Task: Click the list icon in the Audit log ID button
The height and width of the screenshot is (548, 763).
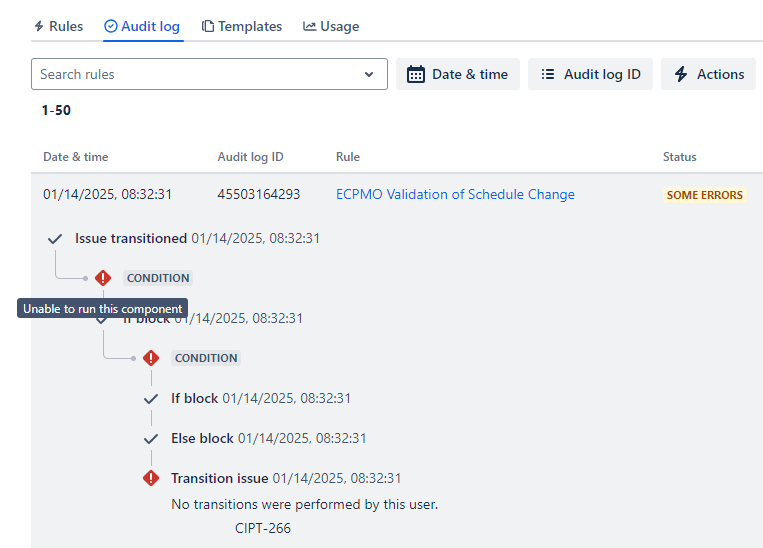Action: [548, 74]
